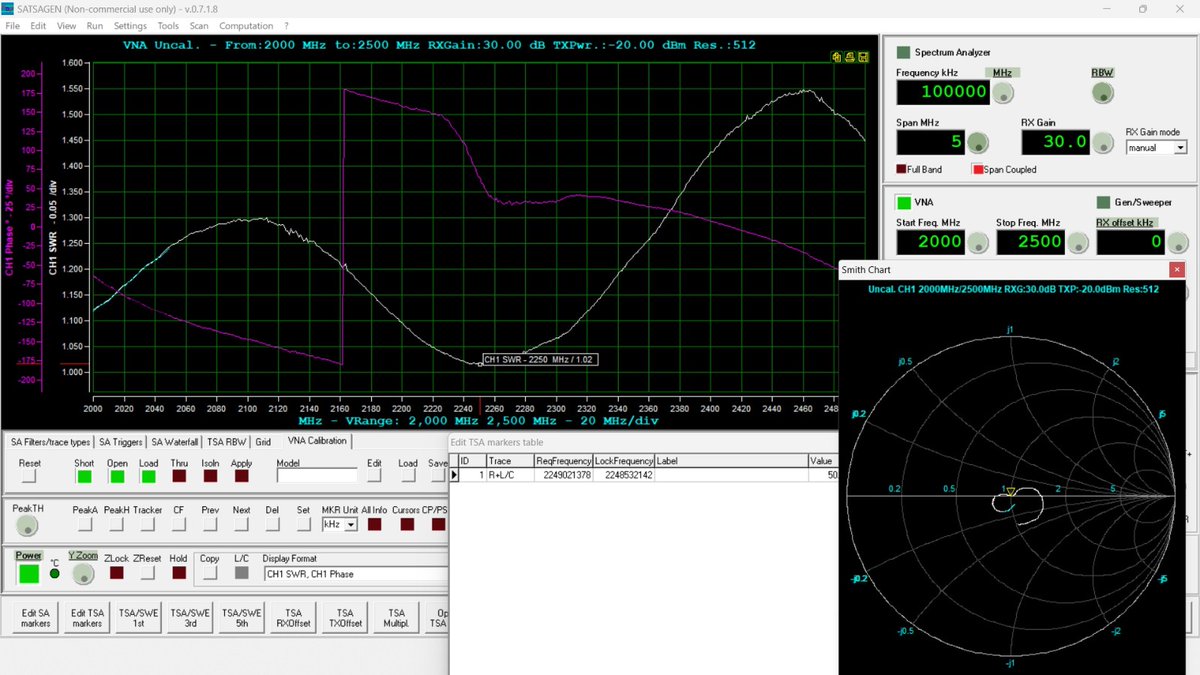Screen dimensions: 1200x675
Task: Toggle the green Power button
Action: tap(29, 573)
